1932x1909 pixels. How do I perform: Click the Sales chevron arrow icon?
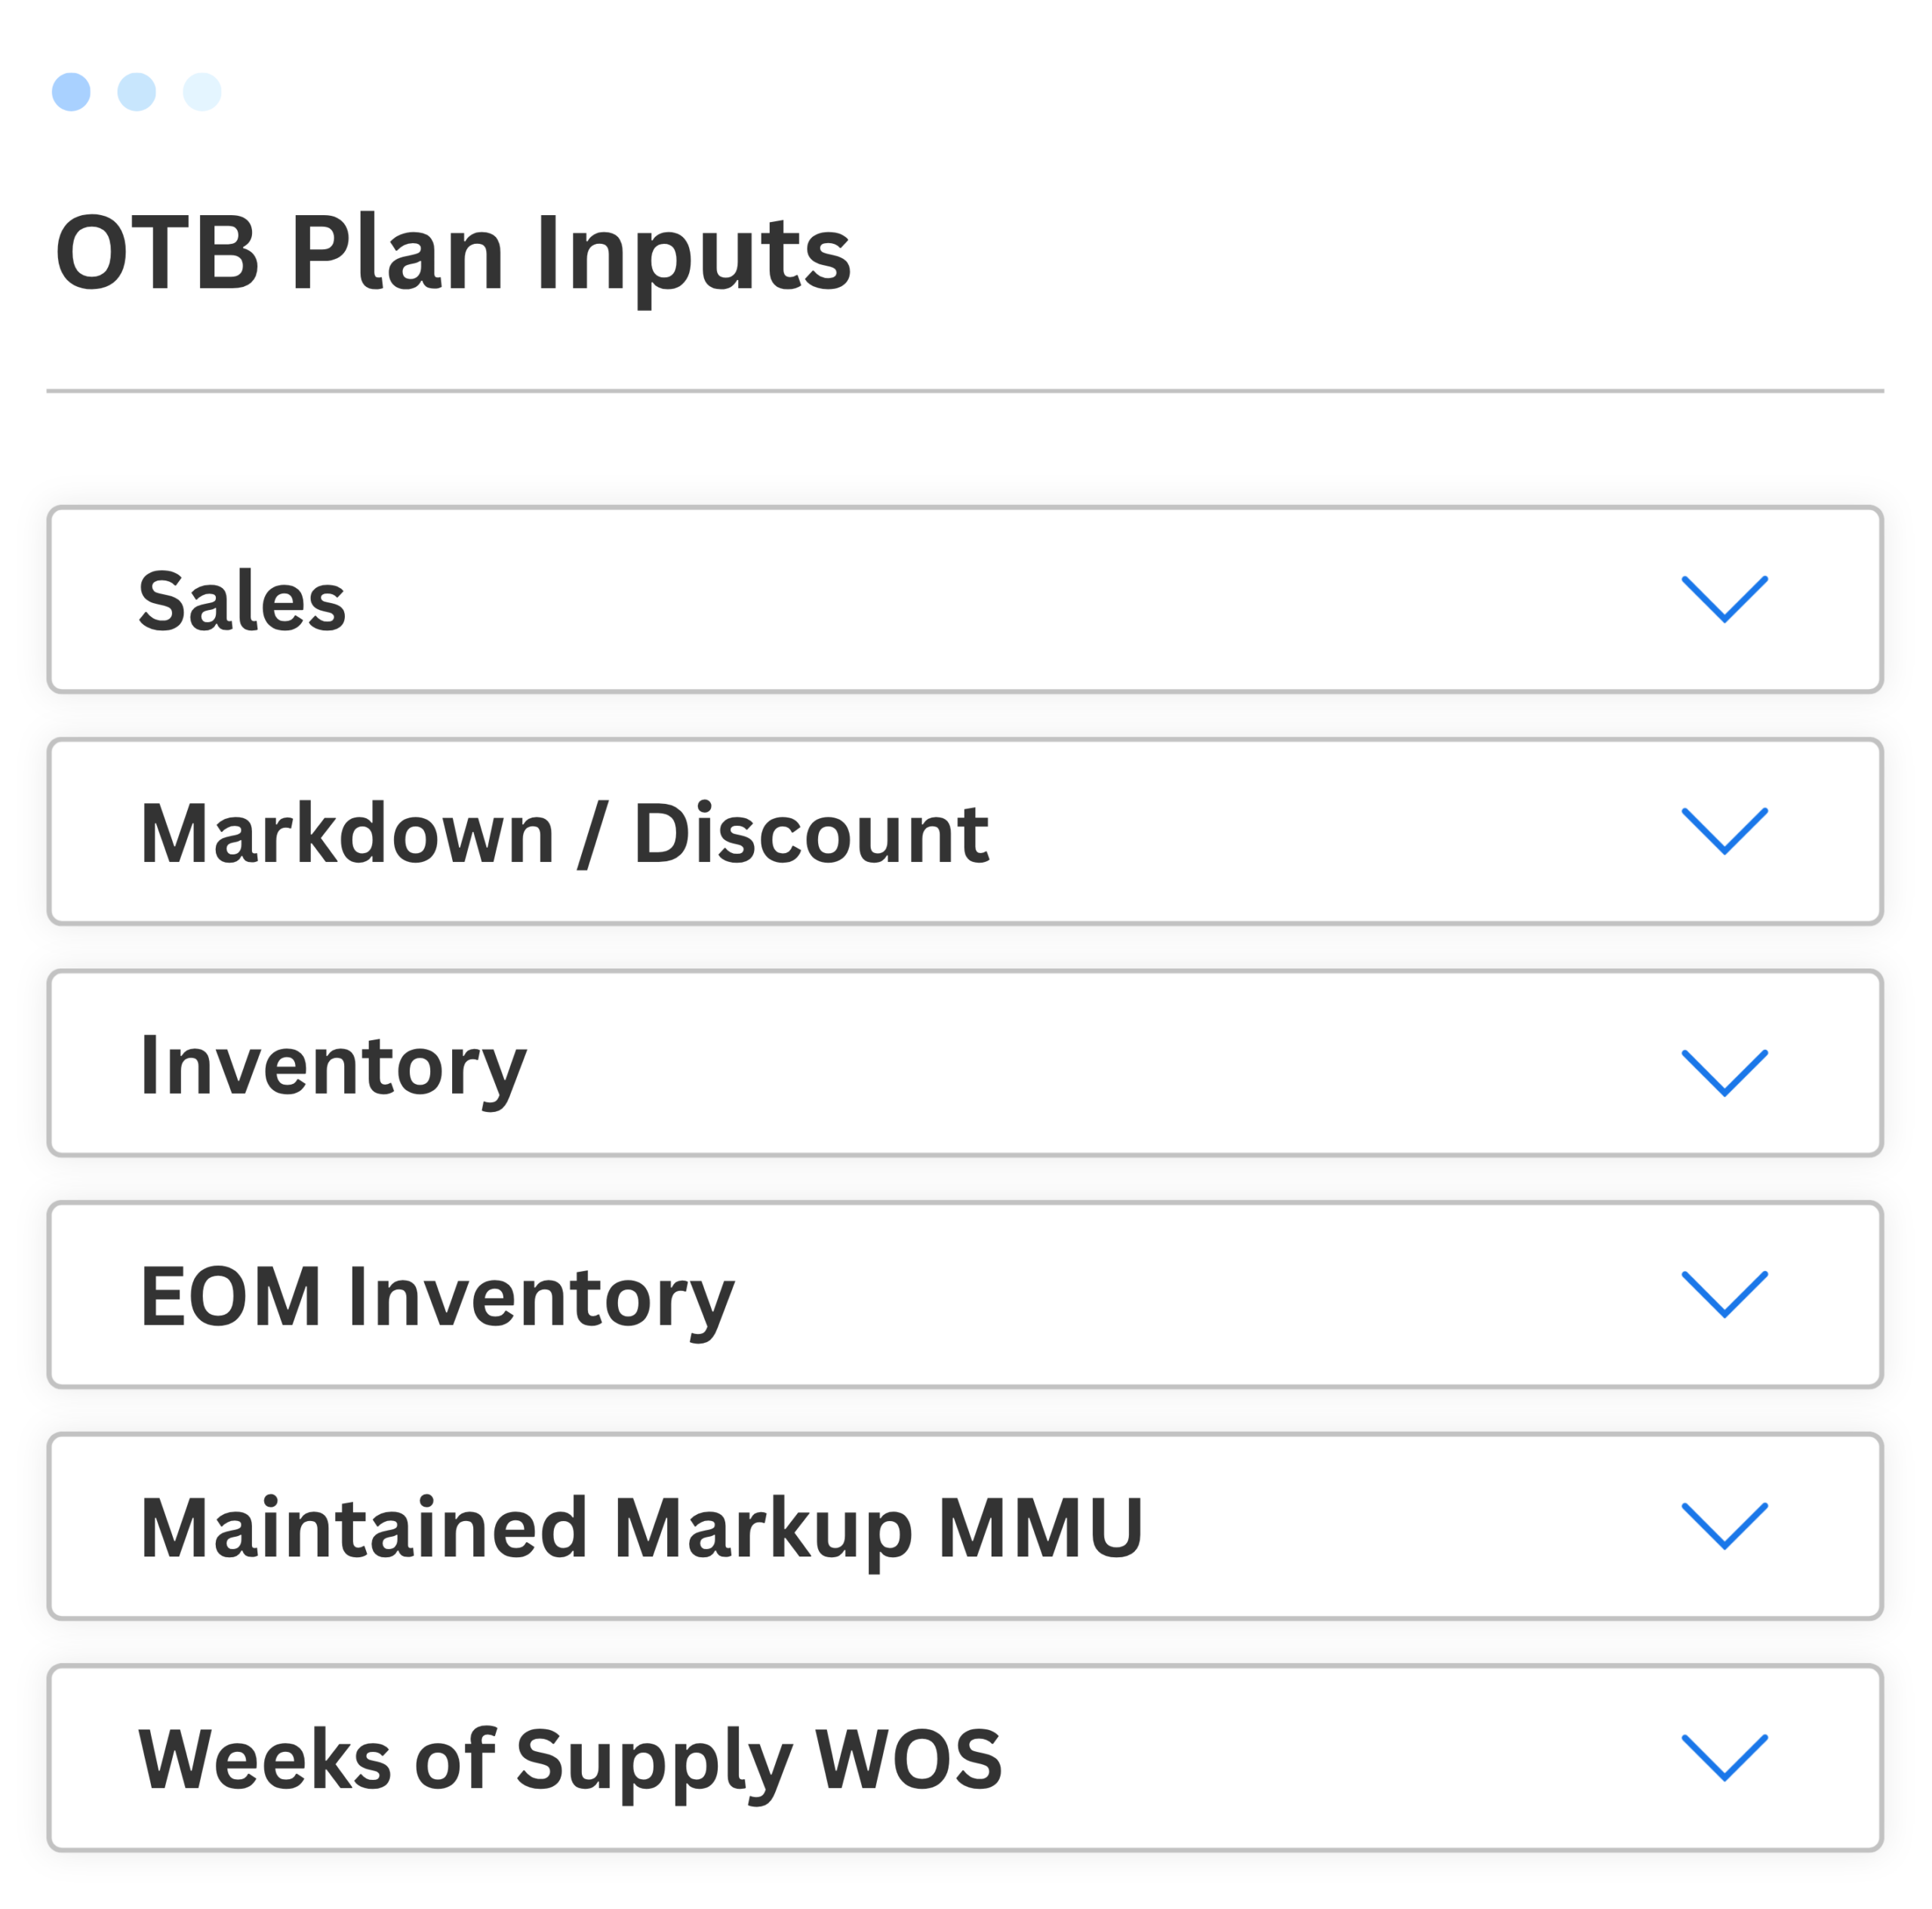coord(1724,599)
